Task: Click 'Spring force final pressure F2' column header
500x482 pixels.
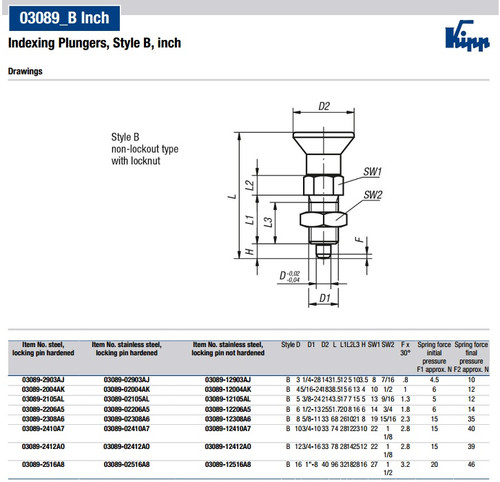Action: pos(471,357)
